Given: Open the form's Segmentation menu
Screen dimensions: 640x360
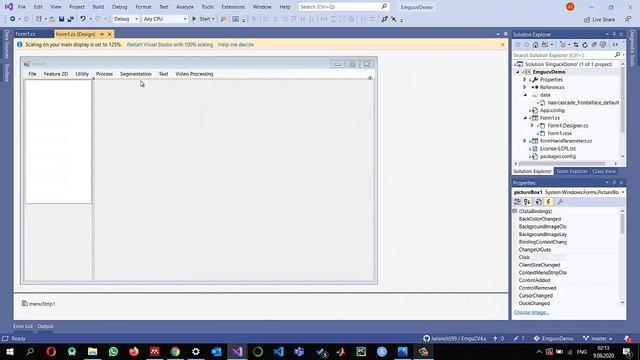Looking at the screenshot, I should (x=136, y=74).
